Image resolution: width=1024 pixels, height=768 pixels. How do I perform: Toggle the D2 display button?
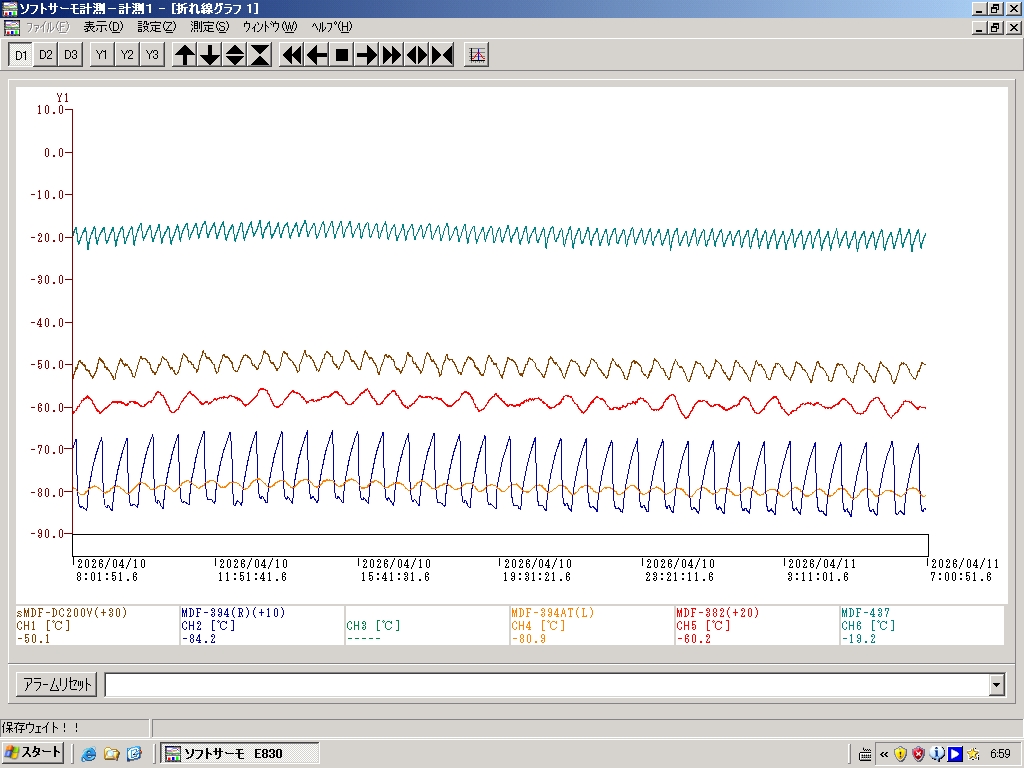[46, 55]
